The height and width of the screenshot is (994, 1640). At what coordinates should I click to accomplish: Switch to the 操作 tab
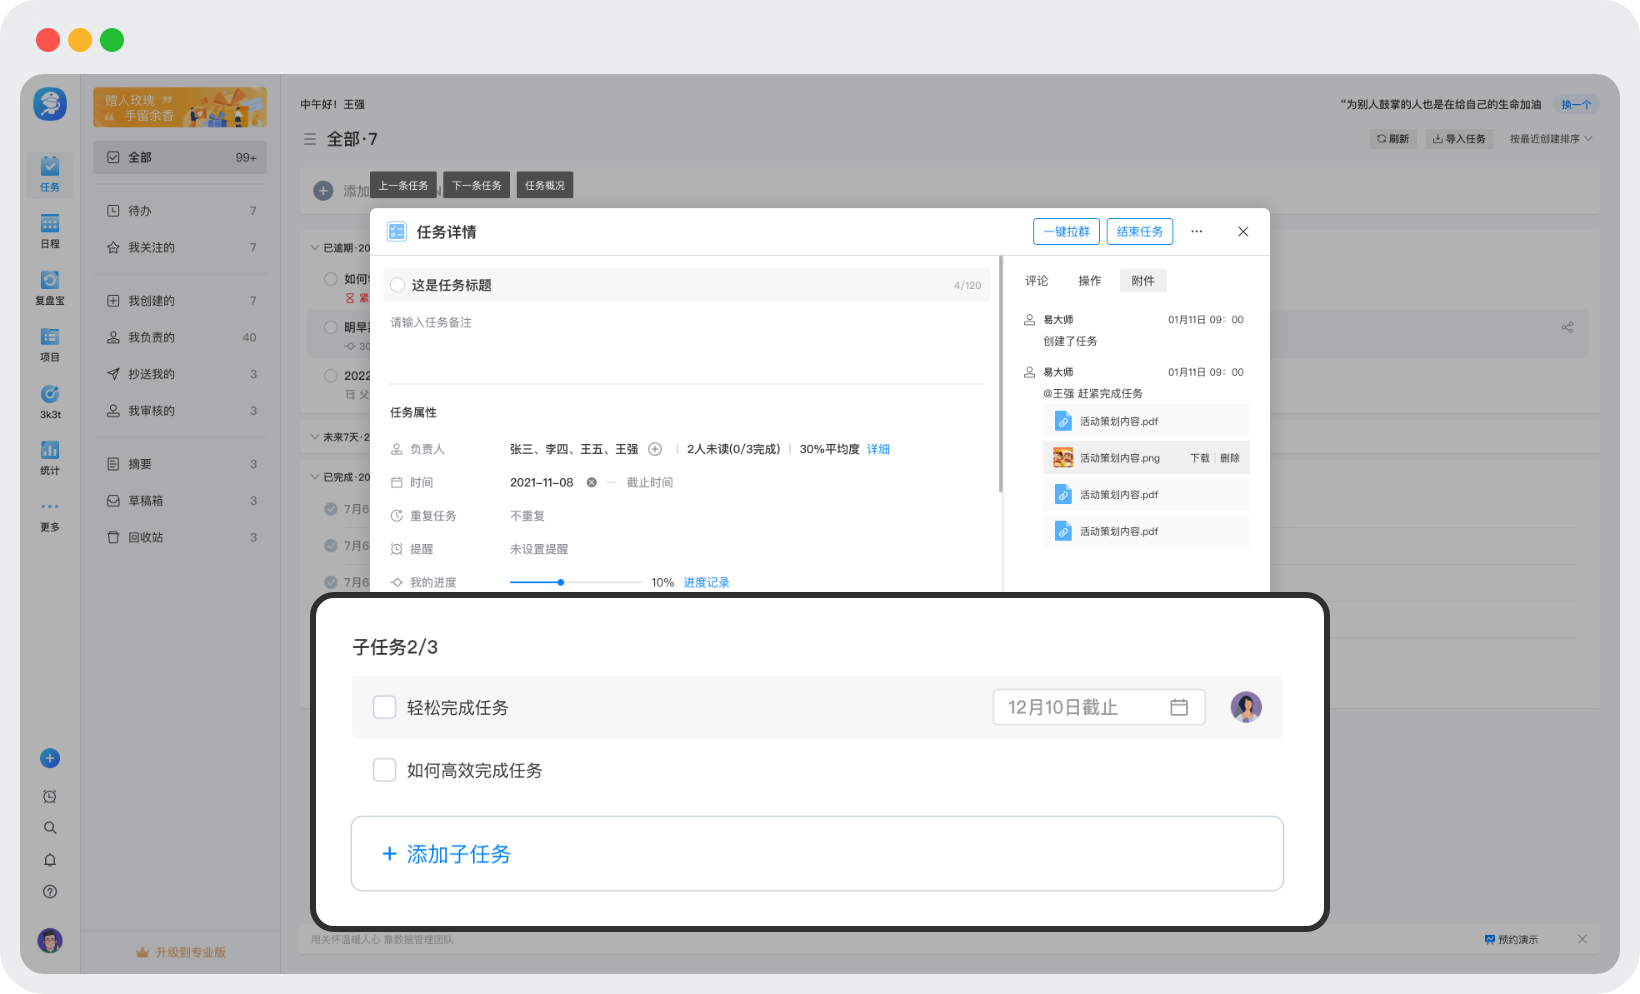pos(1089,281)
